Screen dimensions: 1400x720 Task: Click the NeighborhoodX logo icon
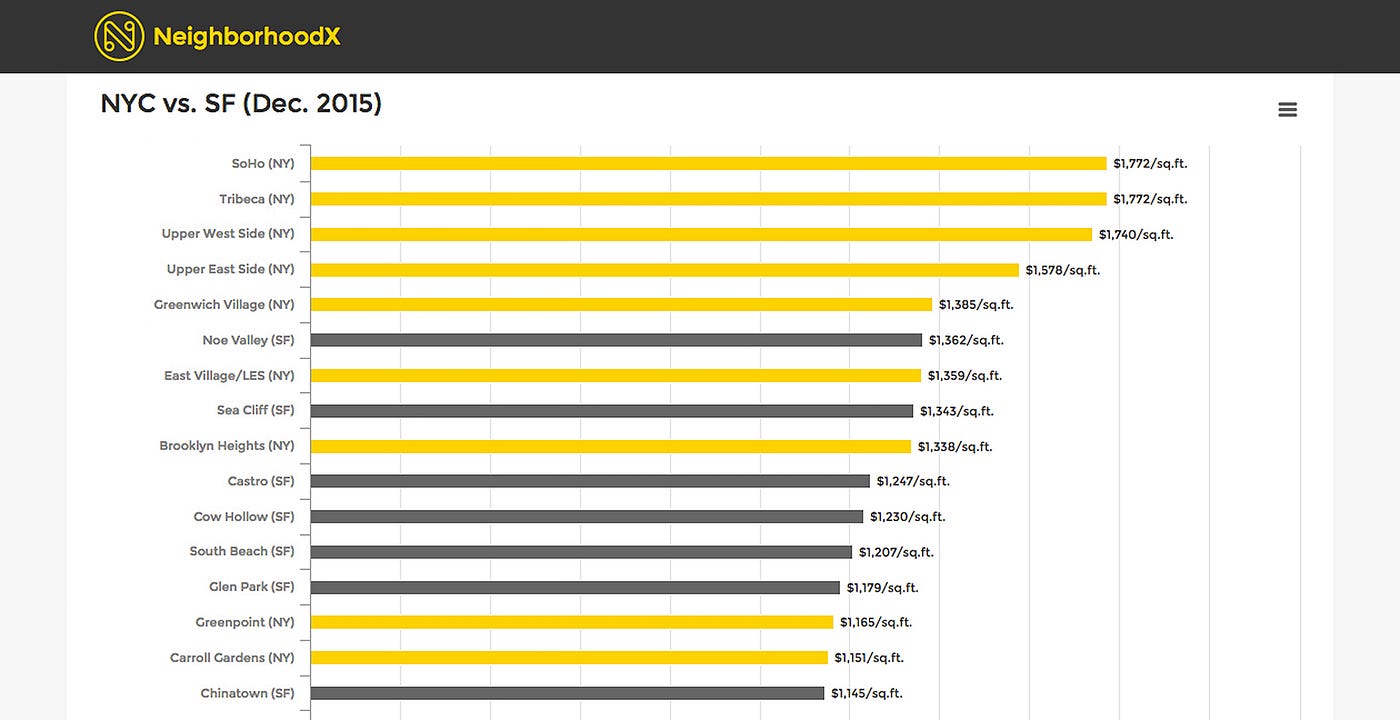tap(119, 36)
